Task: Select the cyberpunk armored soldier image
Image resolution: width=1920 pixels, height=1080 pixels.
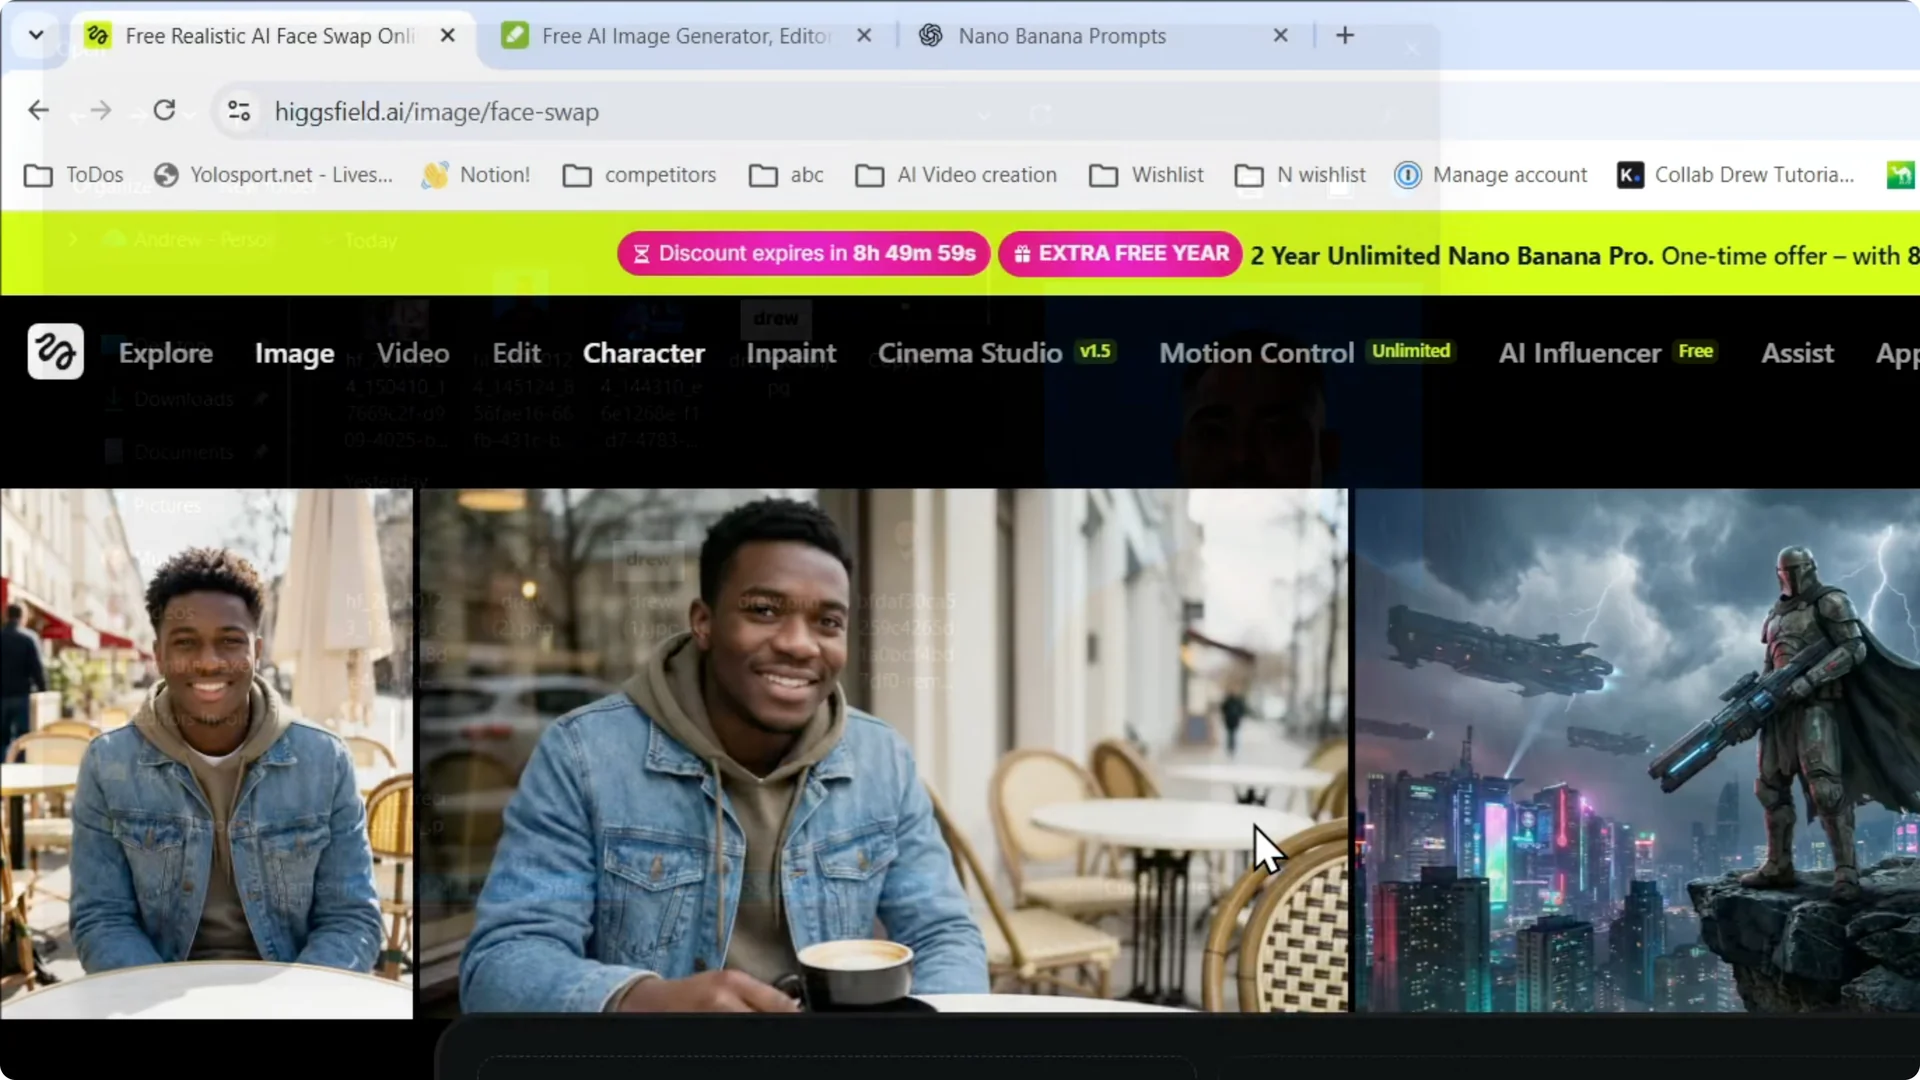Action: (1637, 750)
